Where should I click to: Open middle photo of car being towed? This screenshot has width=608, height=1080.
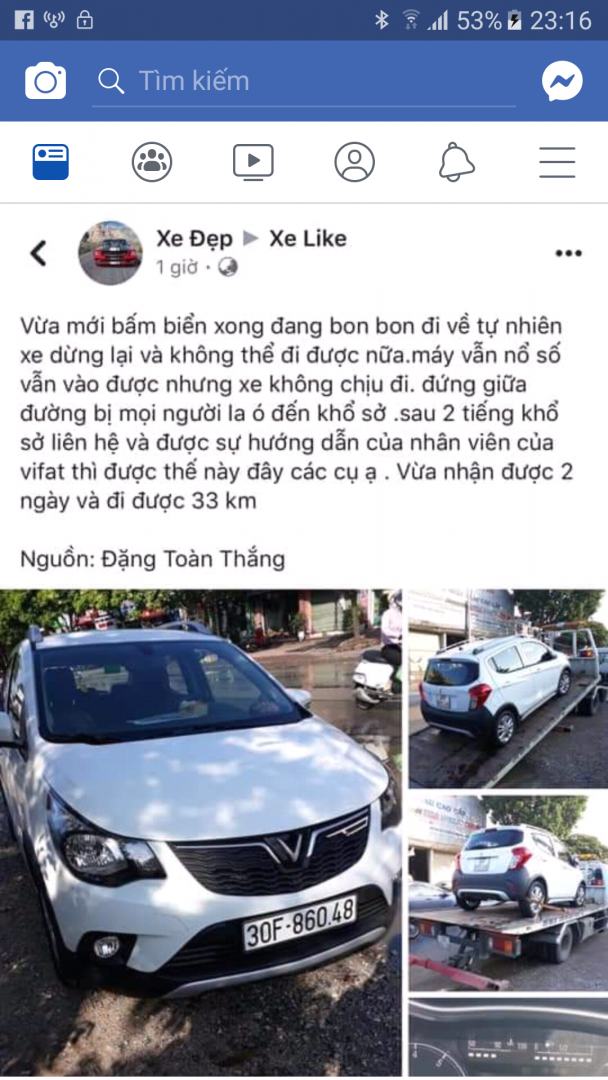pyautogui.click(x=508, y=893)
